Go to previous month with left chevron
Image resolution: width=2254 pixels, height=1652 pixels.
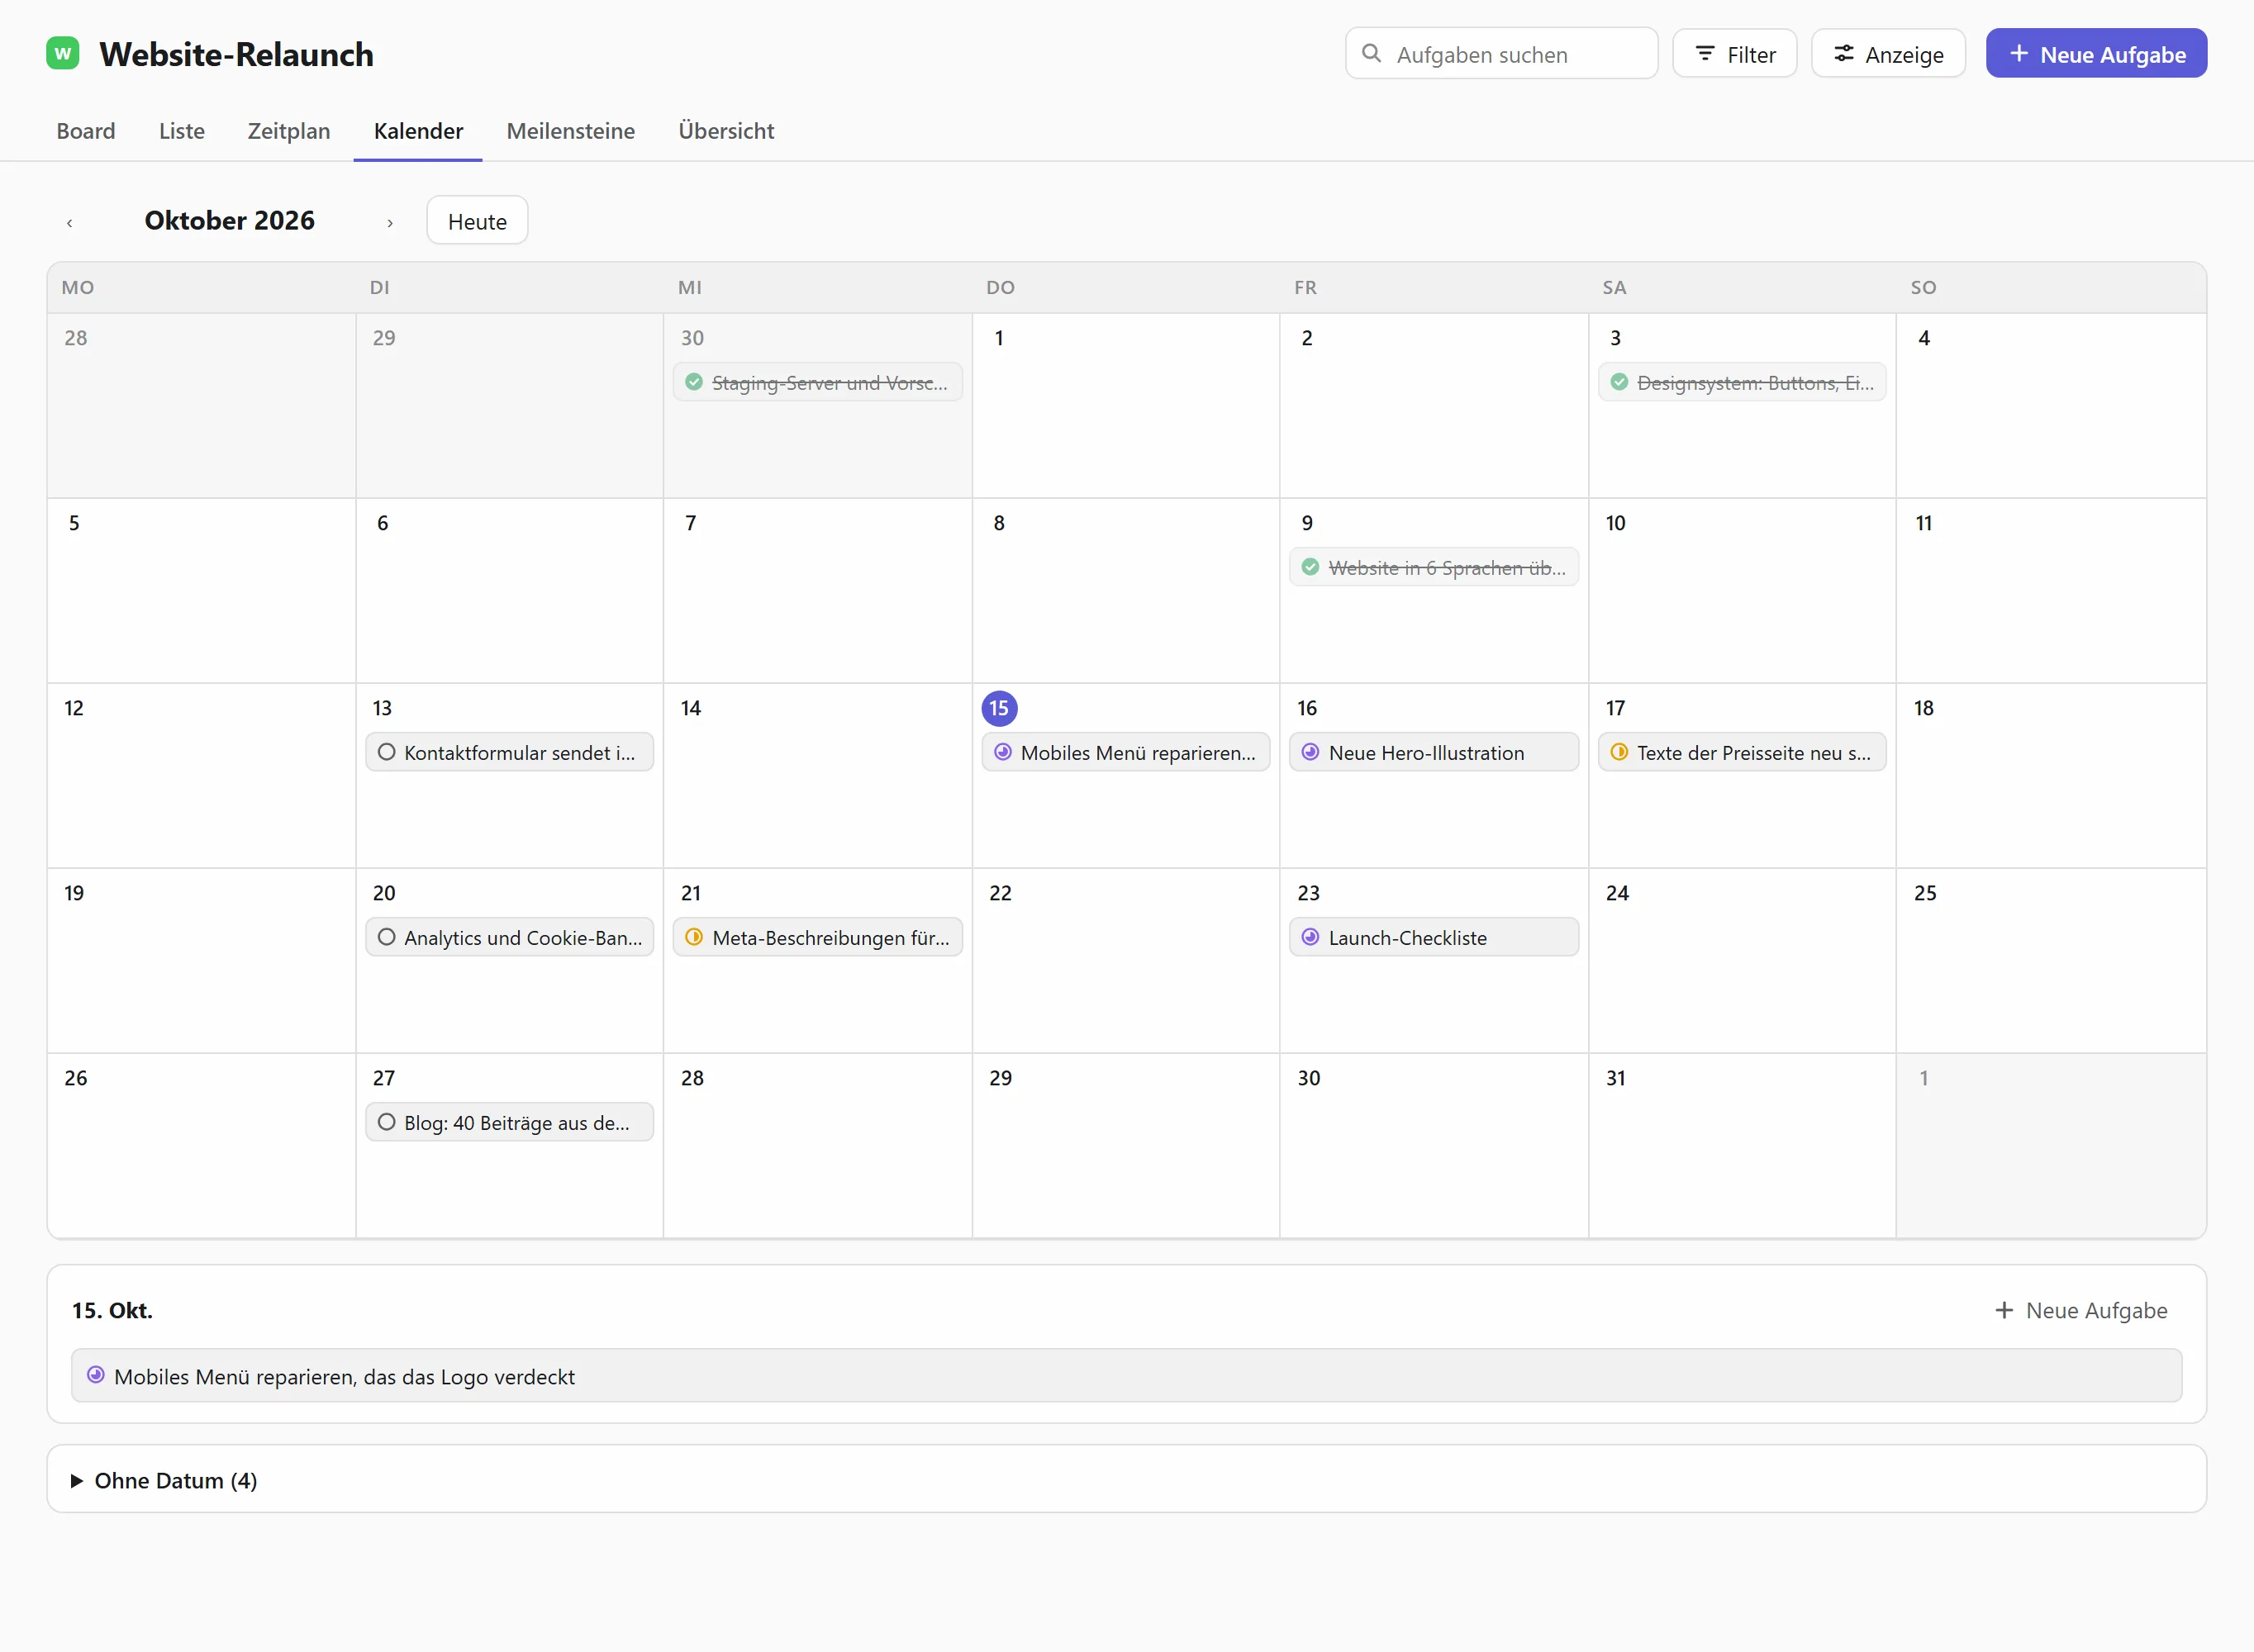[x=69, y=222]
